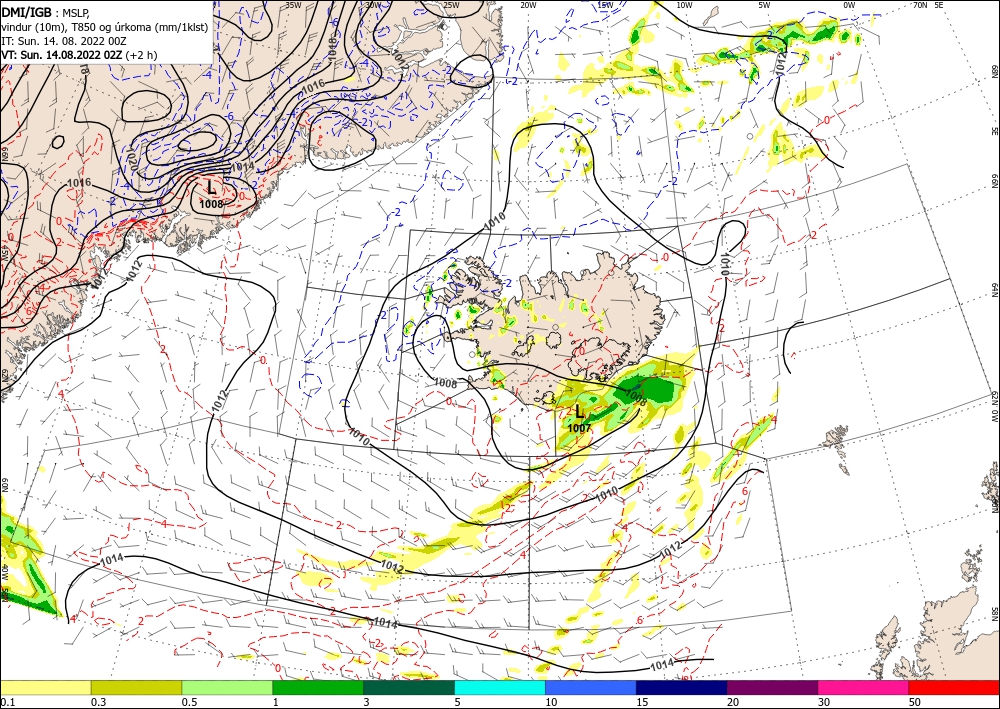This screenshot has height=709, width=1000.
Task: Click the "DMI/IGB : MSLP," title line
Action: (x=45, y=11)
